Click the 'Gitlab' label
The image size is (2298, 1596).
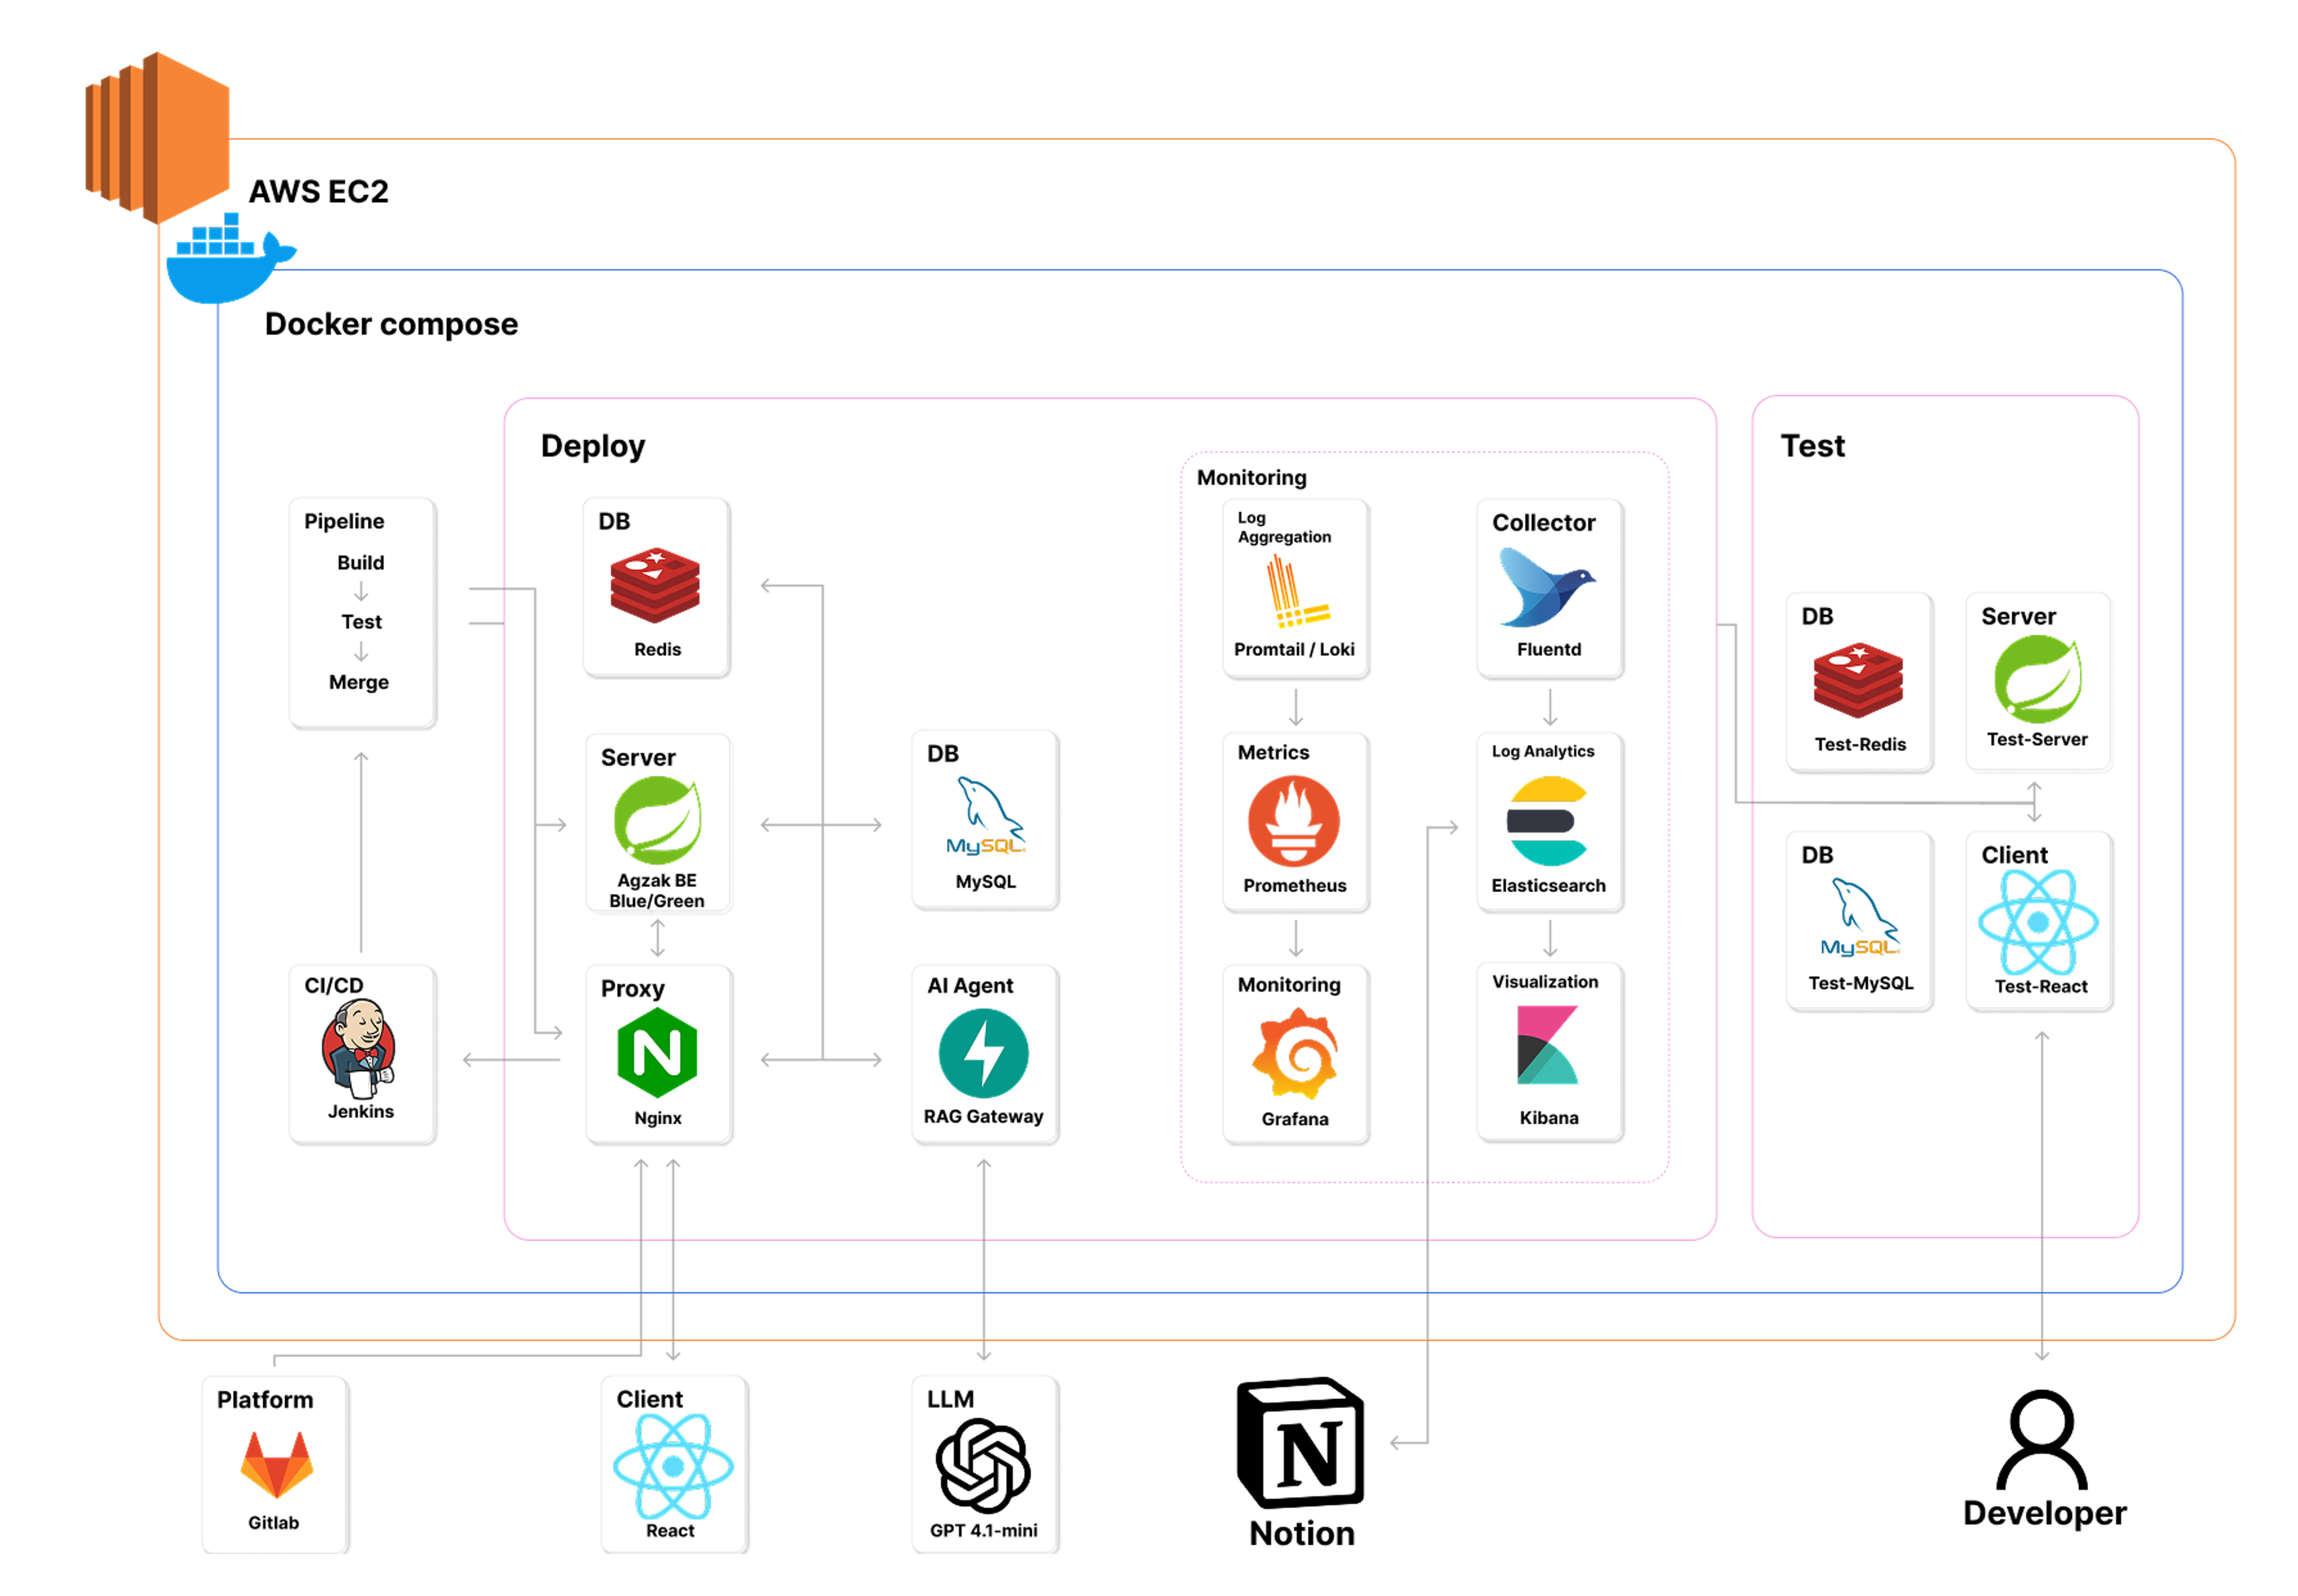(273, 1522)
